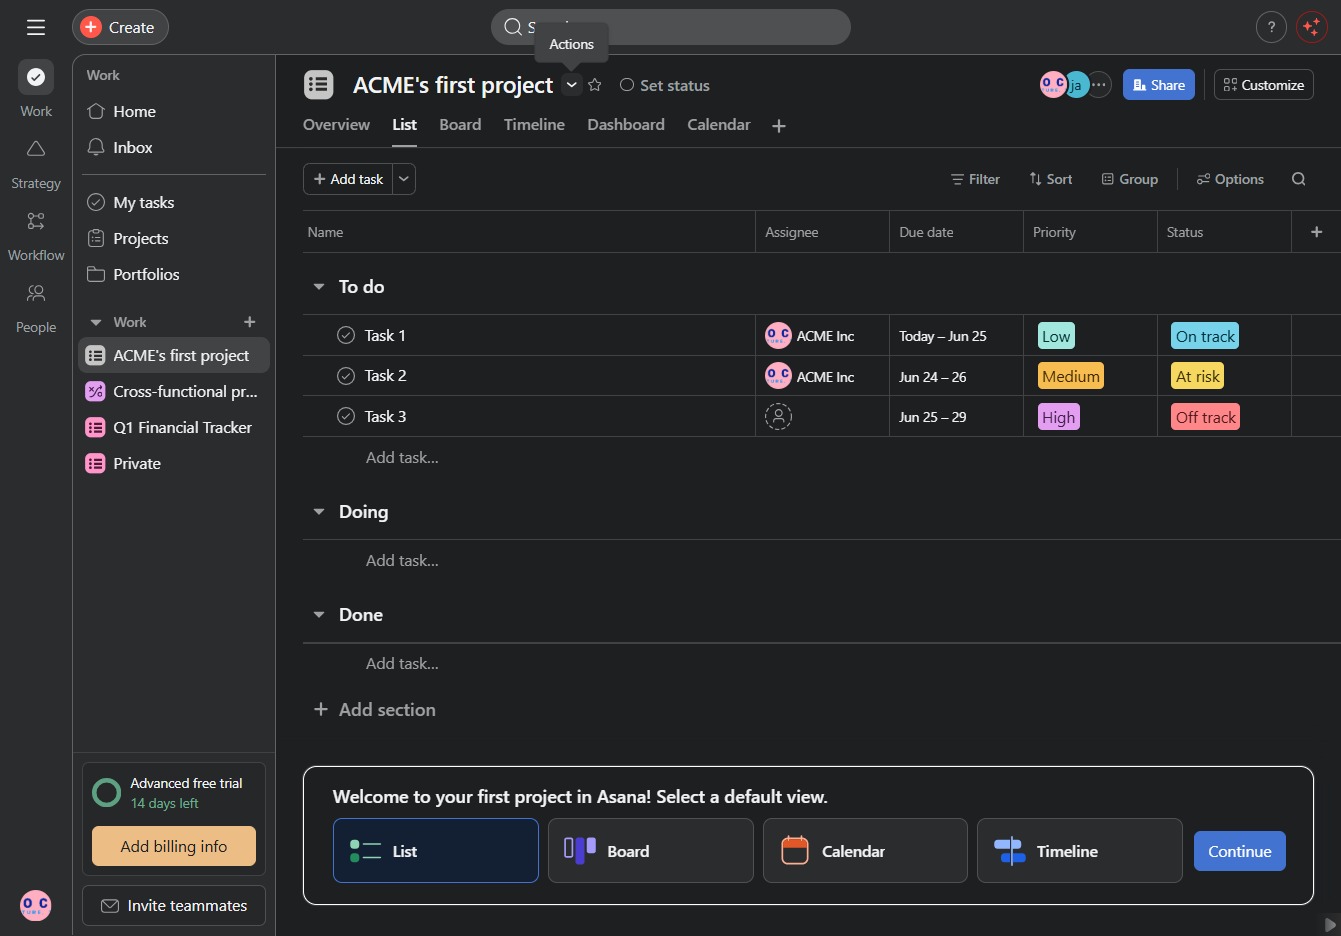Open Portfolios in the sidebar
The width and height of the screenshot is (1341, 936).
tap(174, 274)
